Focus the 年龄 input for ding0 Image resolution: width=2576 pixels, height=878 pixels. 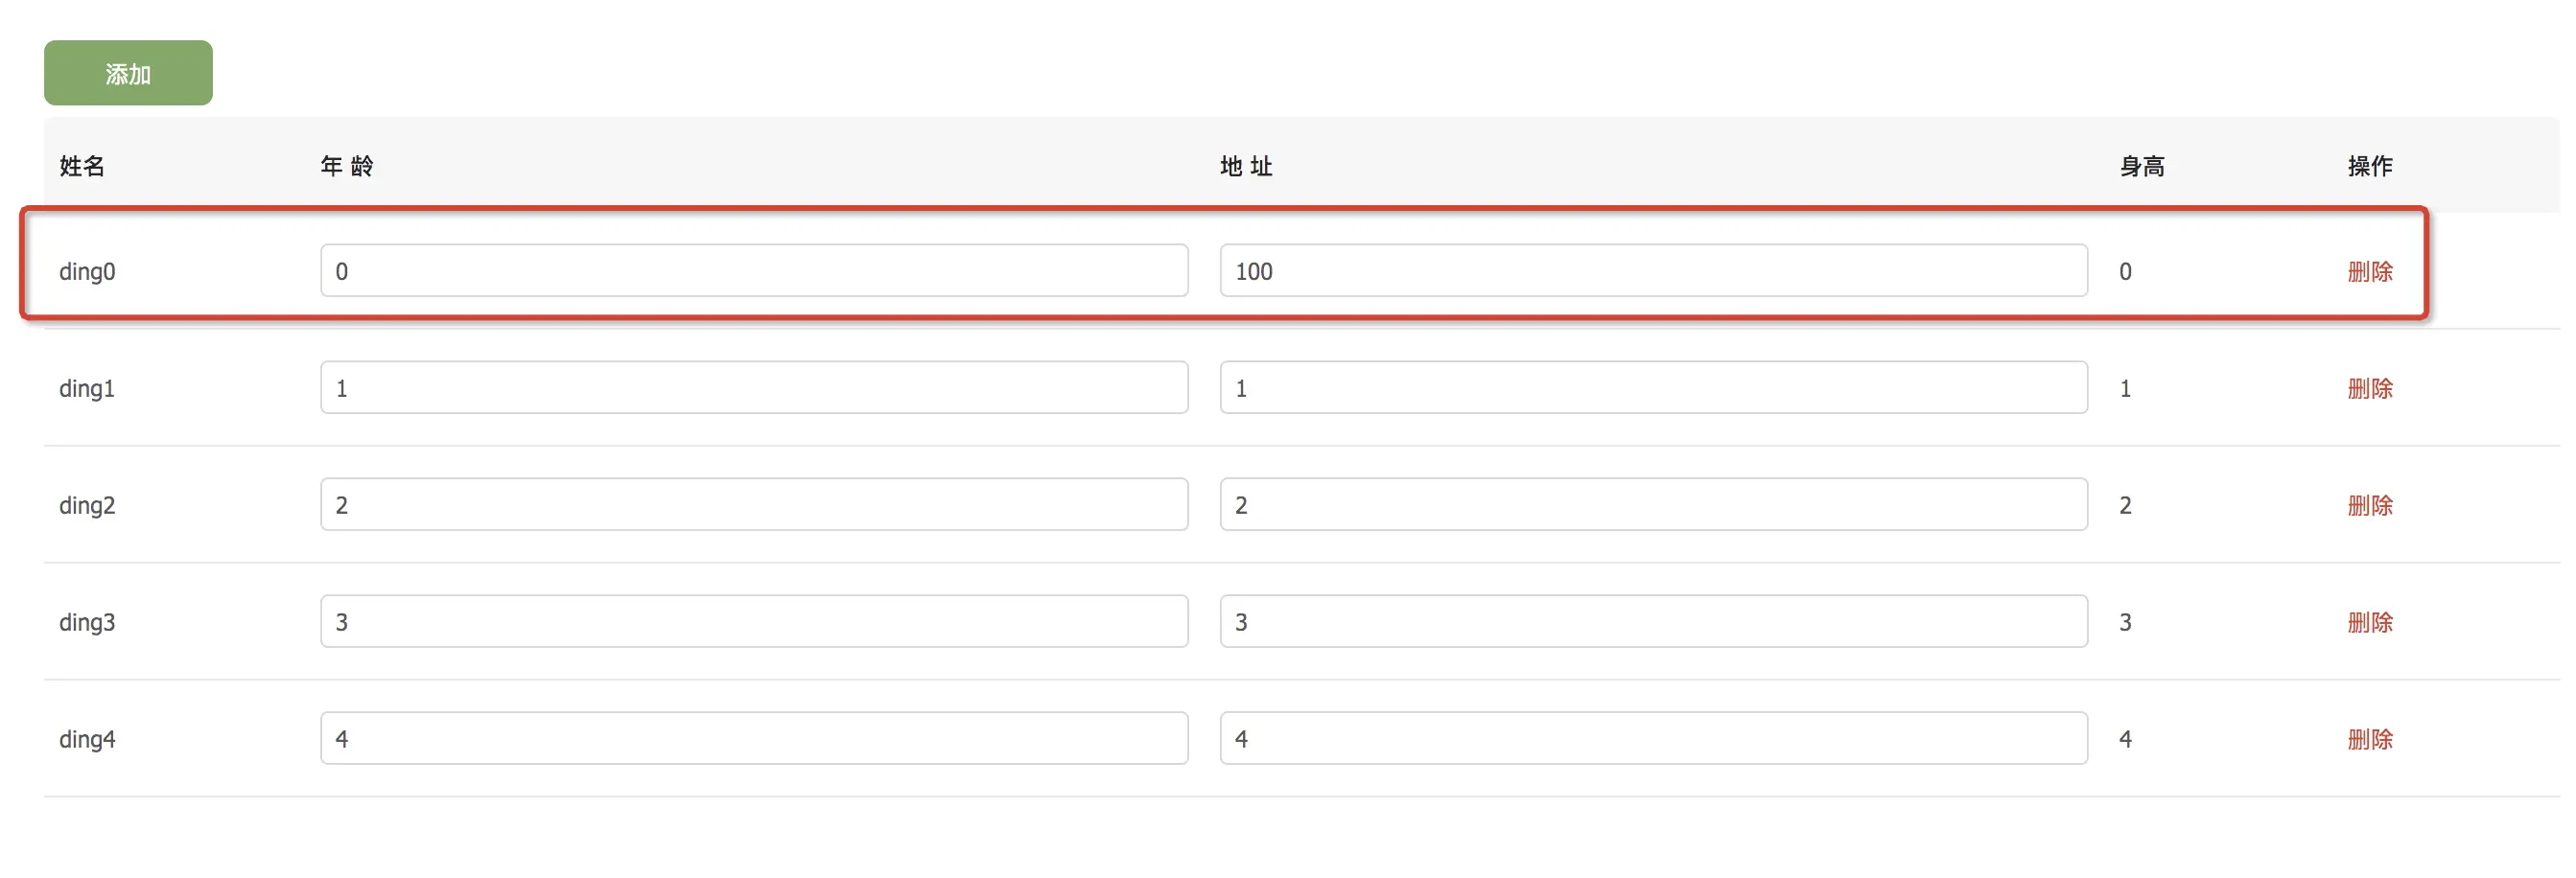click(x=754, y=271)
